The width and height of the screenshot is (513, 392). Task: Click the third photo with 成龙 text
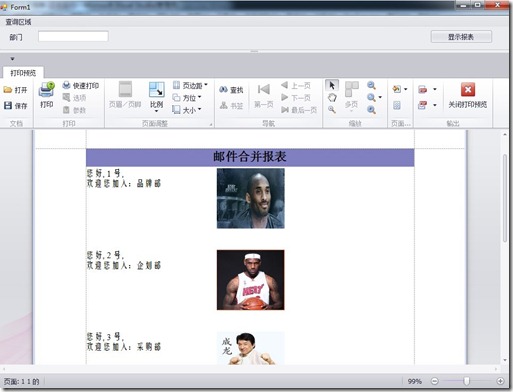pyautogui.click(x=251, y=348)
